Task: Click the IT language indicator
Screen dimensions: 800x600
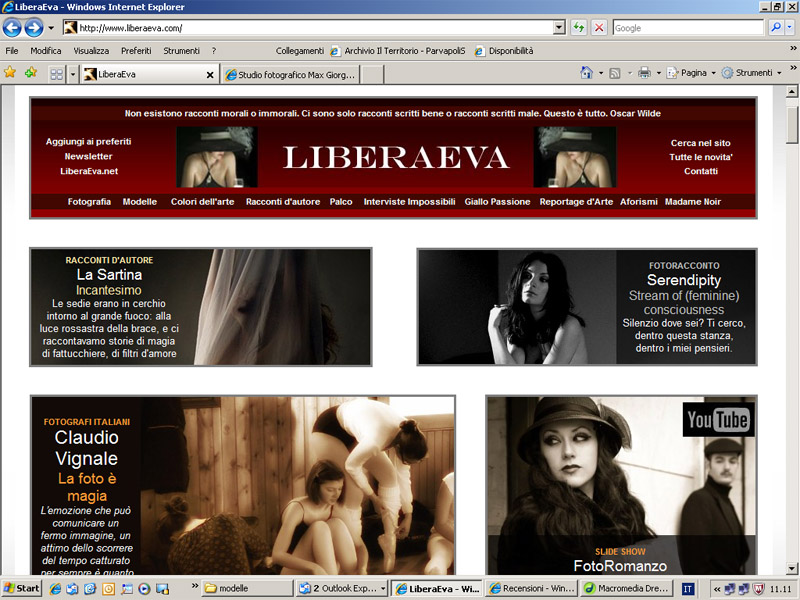Action: (x=687, y=589)
